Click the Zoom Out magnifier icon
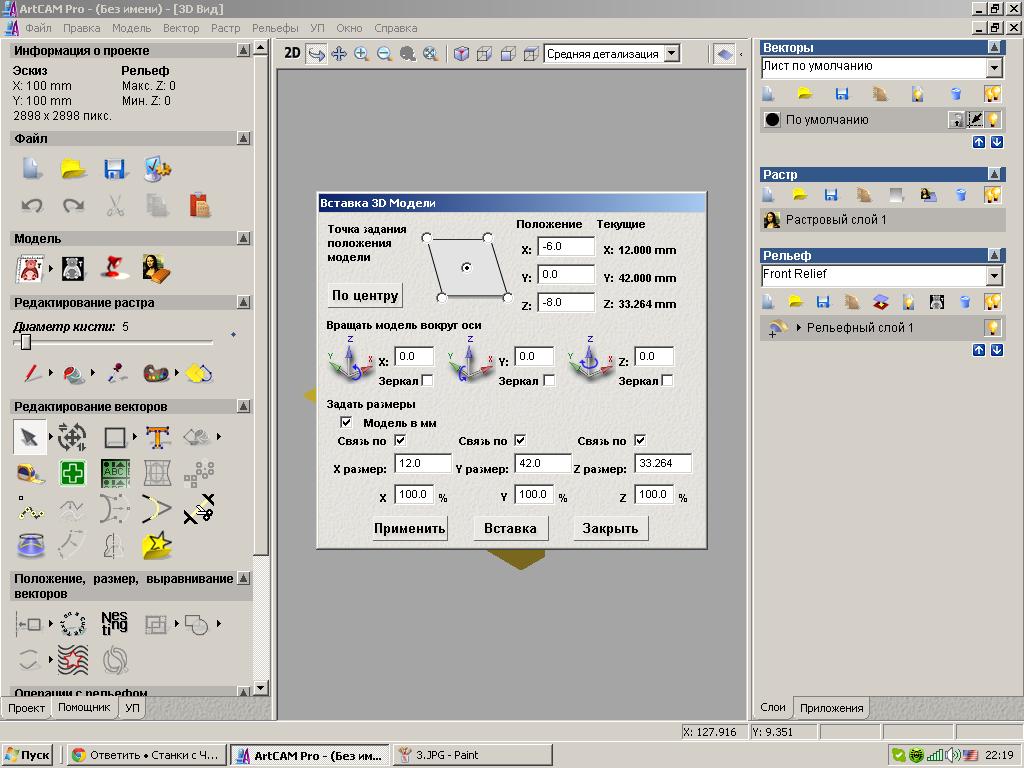The height and width of the screenshot is (768, 1024). [385, 54]
